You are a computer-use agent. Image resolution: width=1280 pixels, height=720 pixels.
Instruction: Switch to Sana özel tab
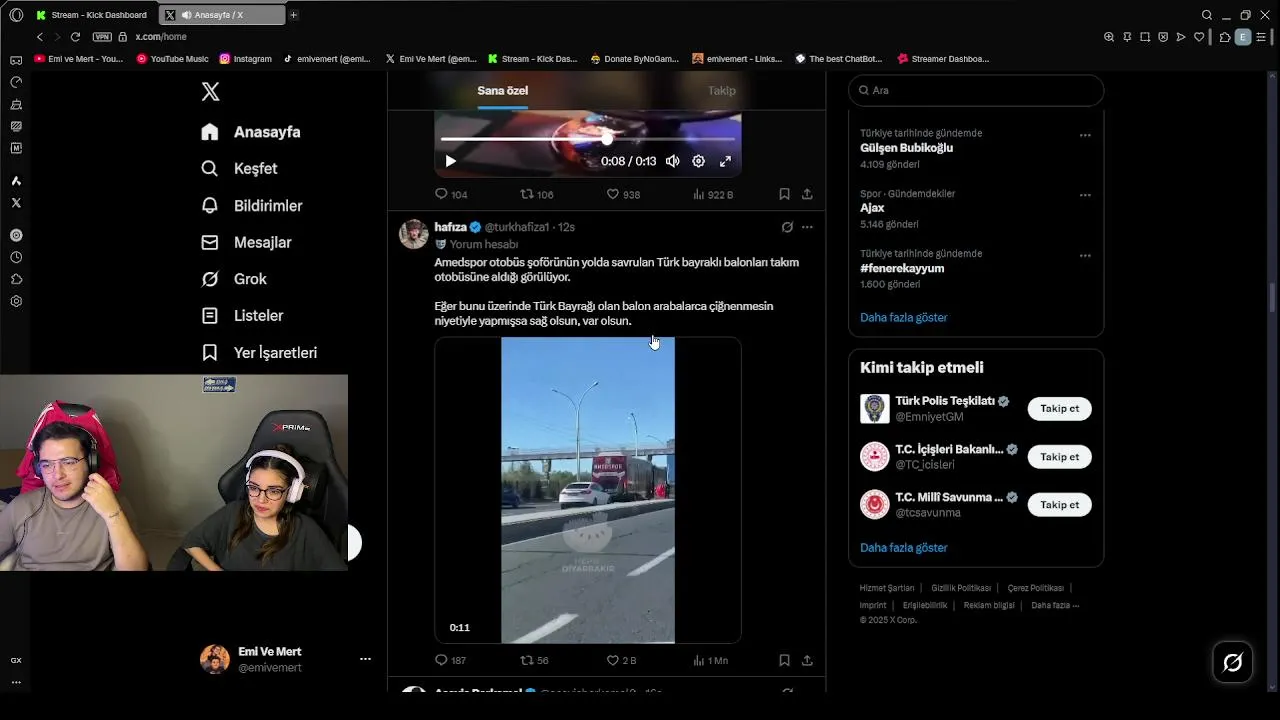[502, 90]
